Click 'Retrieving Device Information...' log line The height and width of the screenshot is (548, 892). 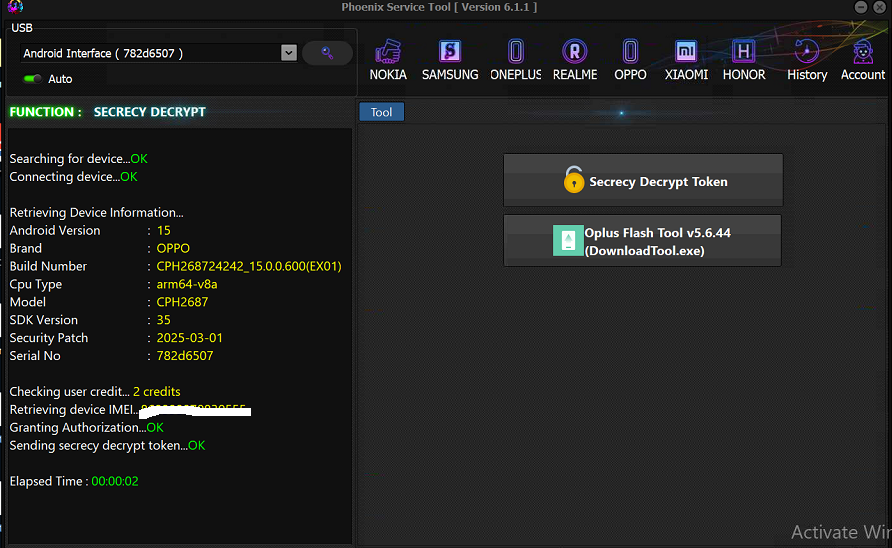coord(96,213)
